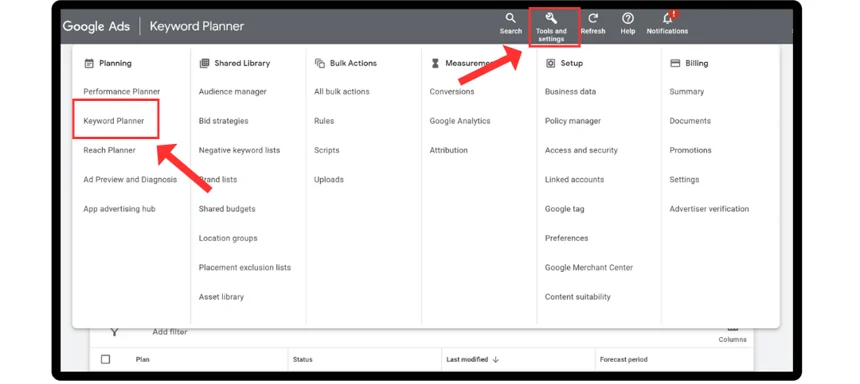Open Shared budgets
Image resolution: width=860 pixels, height=384 pixels.
pos(227,209)
